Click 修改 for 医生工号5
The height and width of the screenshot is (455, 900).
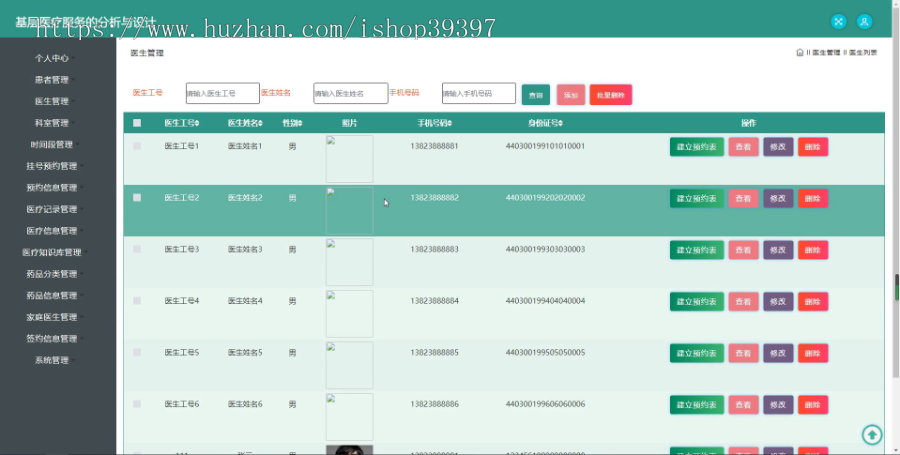point(778,353)
